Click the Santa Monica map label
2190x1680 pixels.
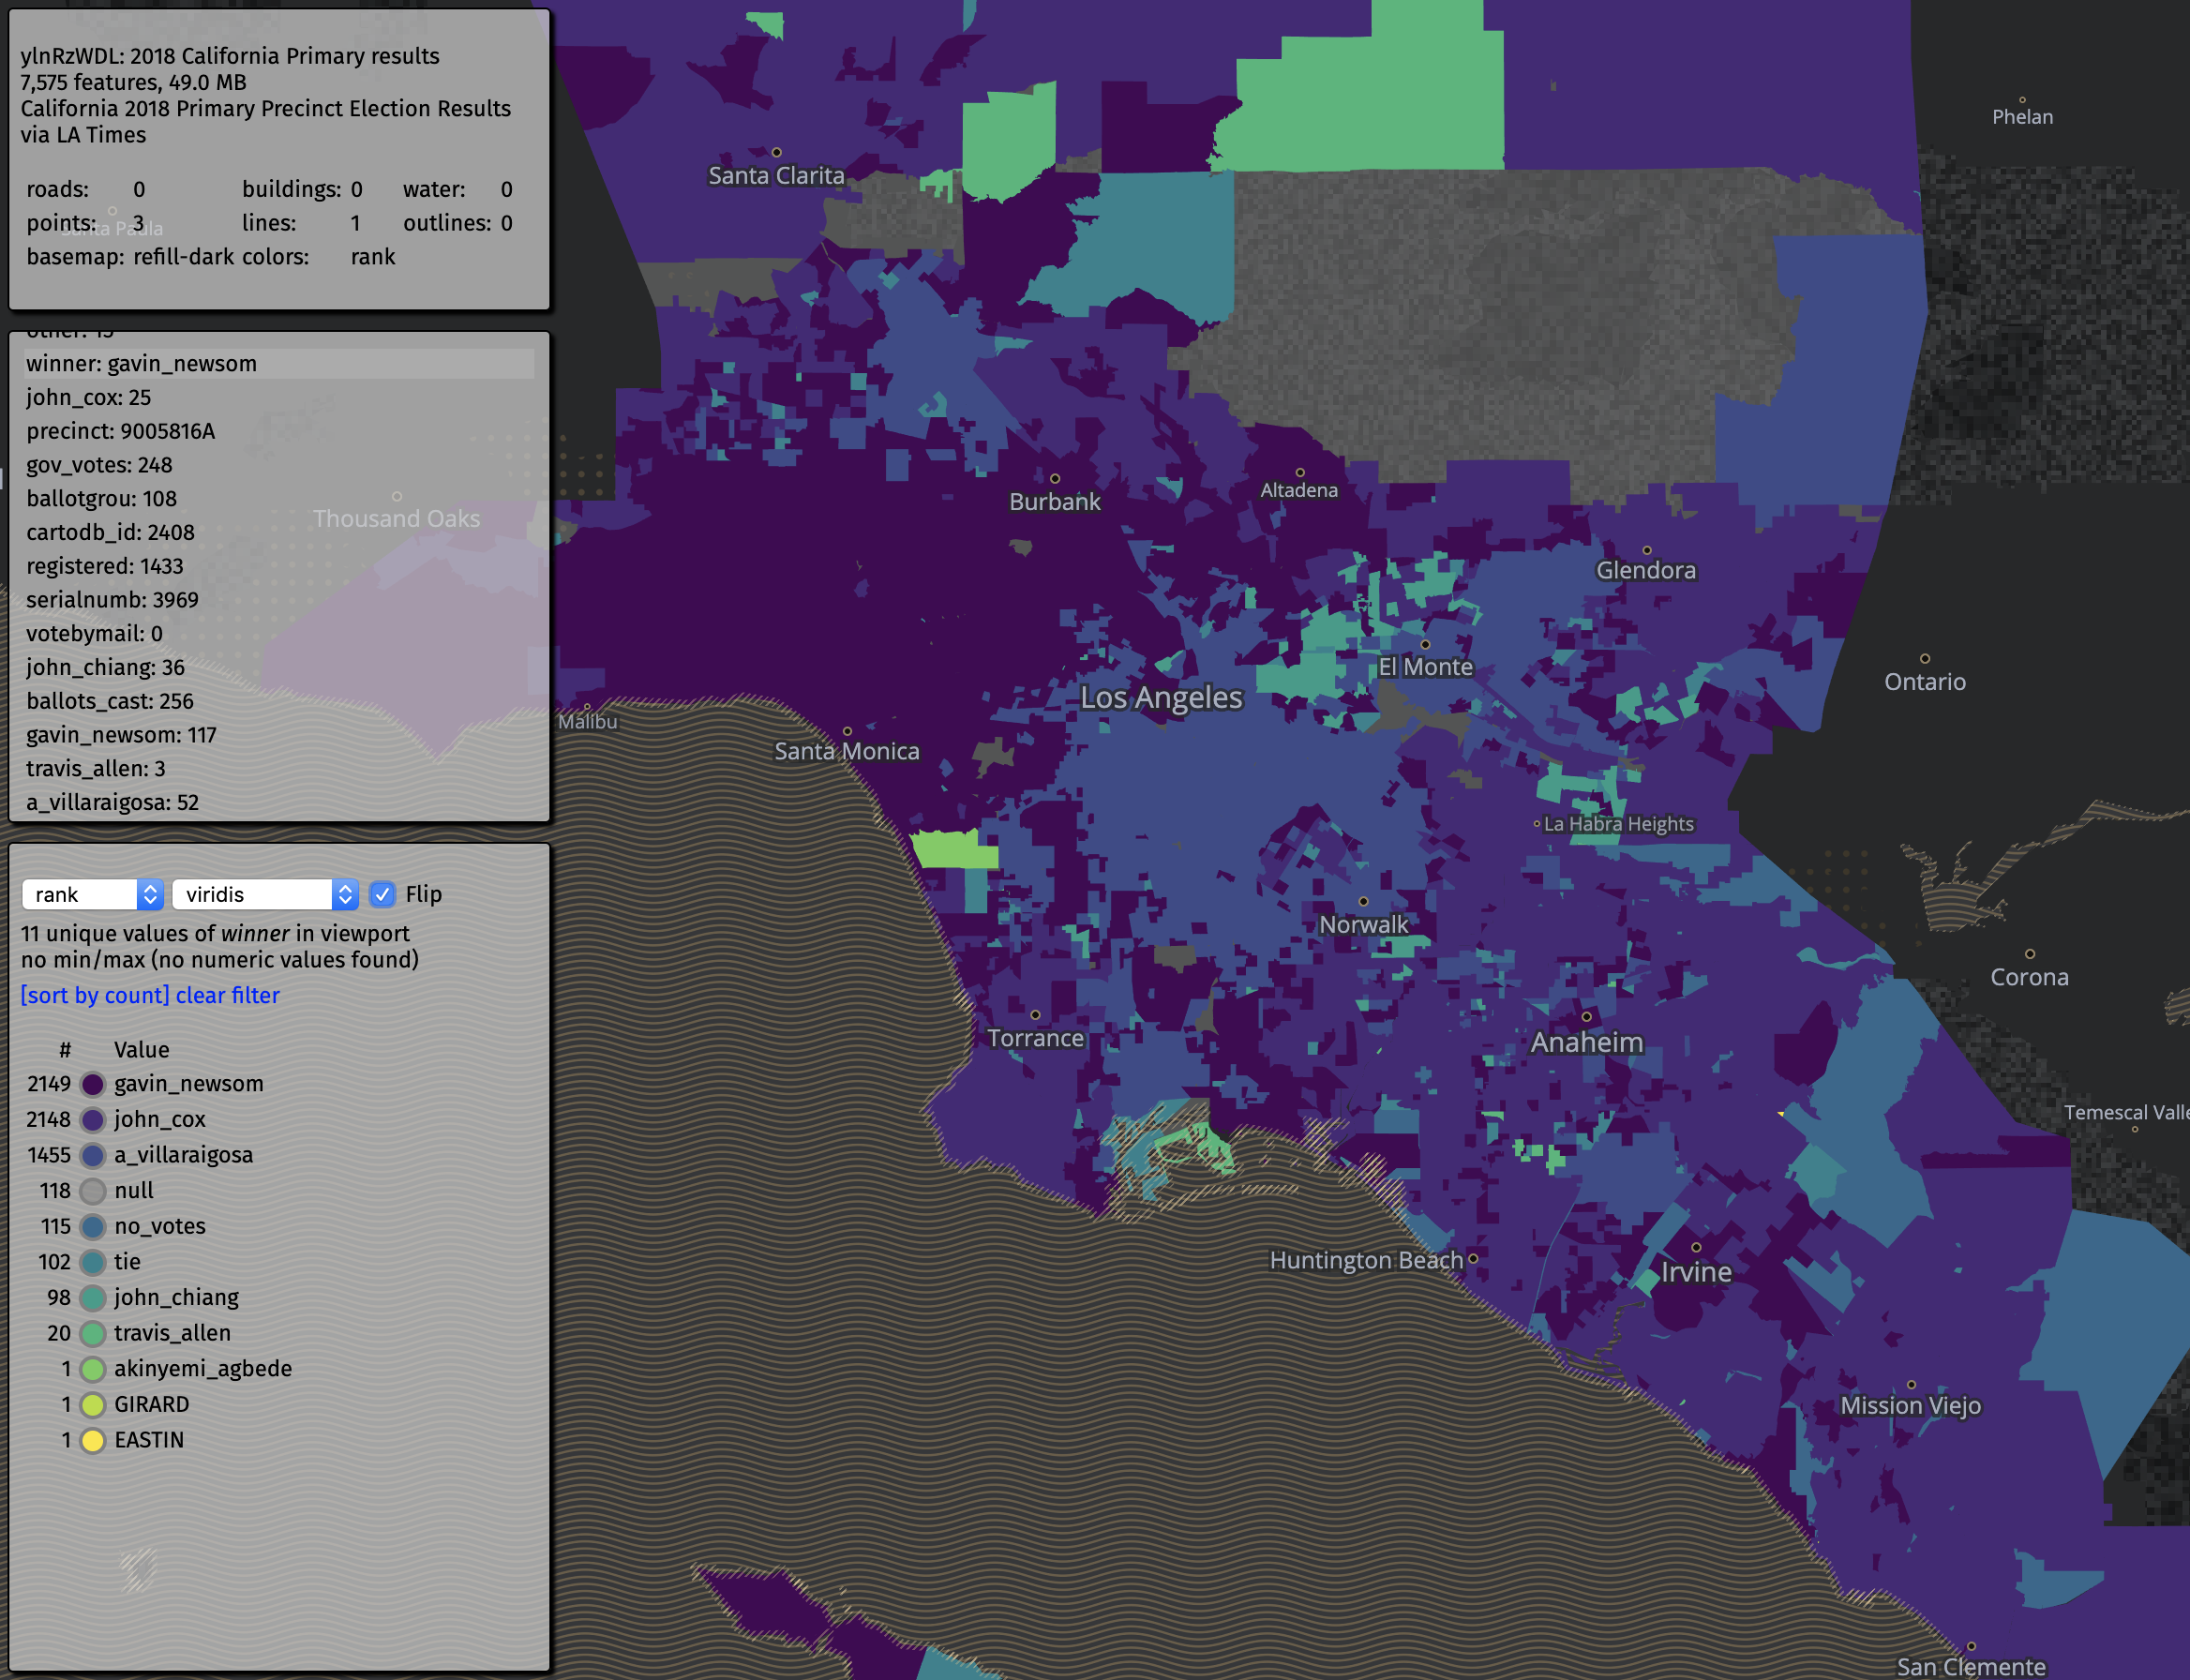847,751
